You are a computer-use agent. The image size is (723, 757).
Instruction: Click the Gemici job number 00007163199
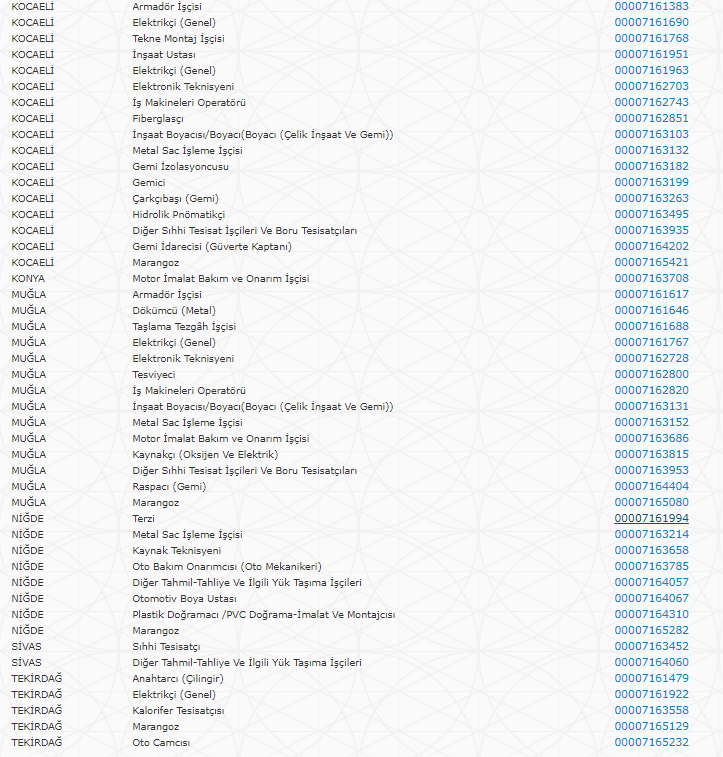click(x=651, y=182)
